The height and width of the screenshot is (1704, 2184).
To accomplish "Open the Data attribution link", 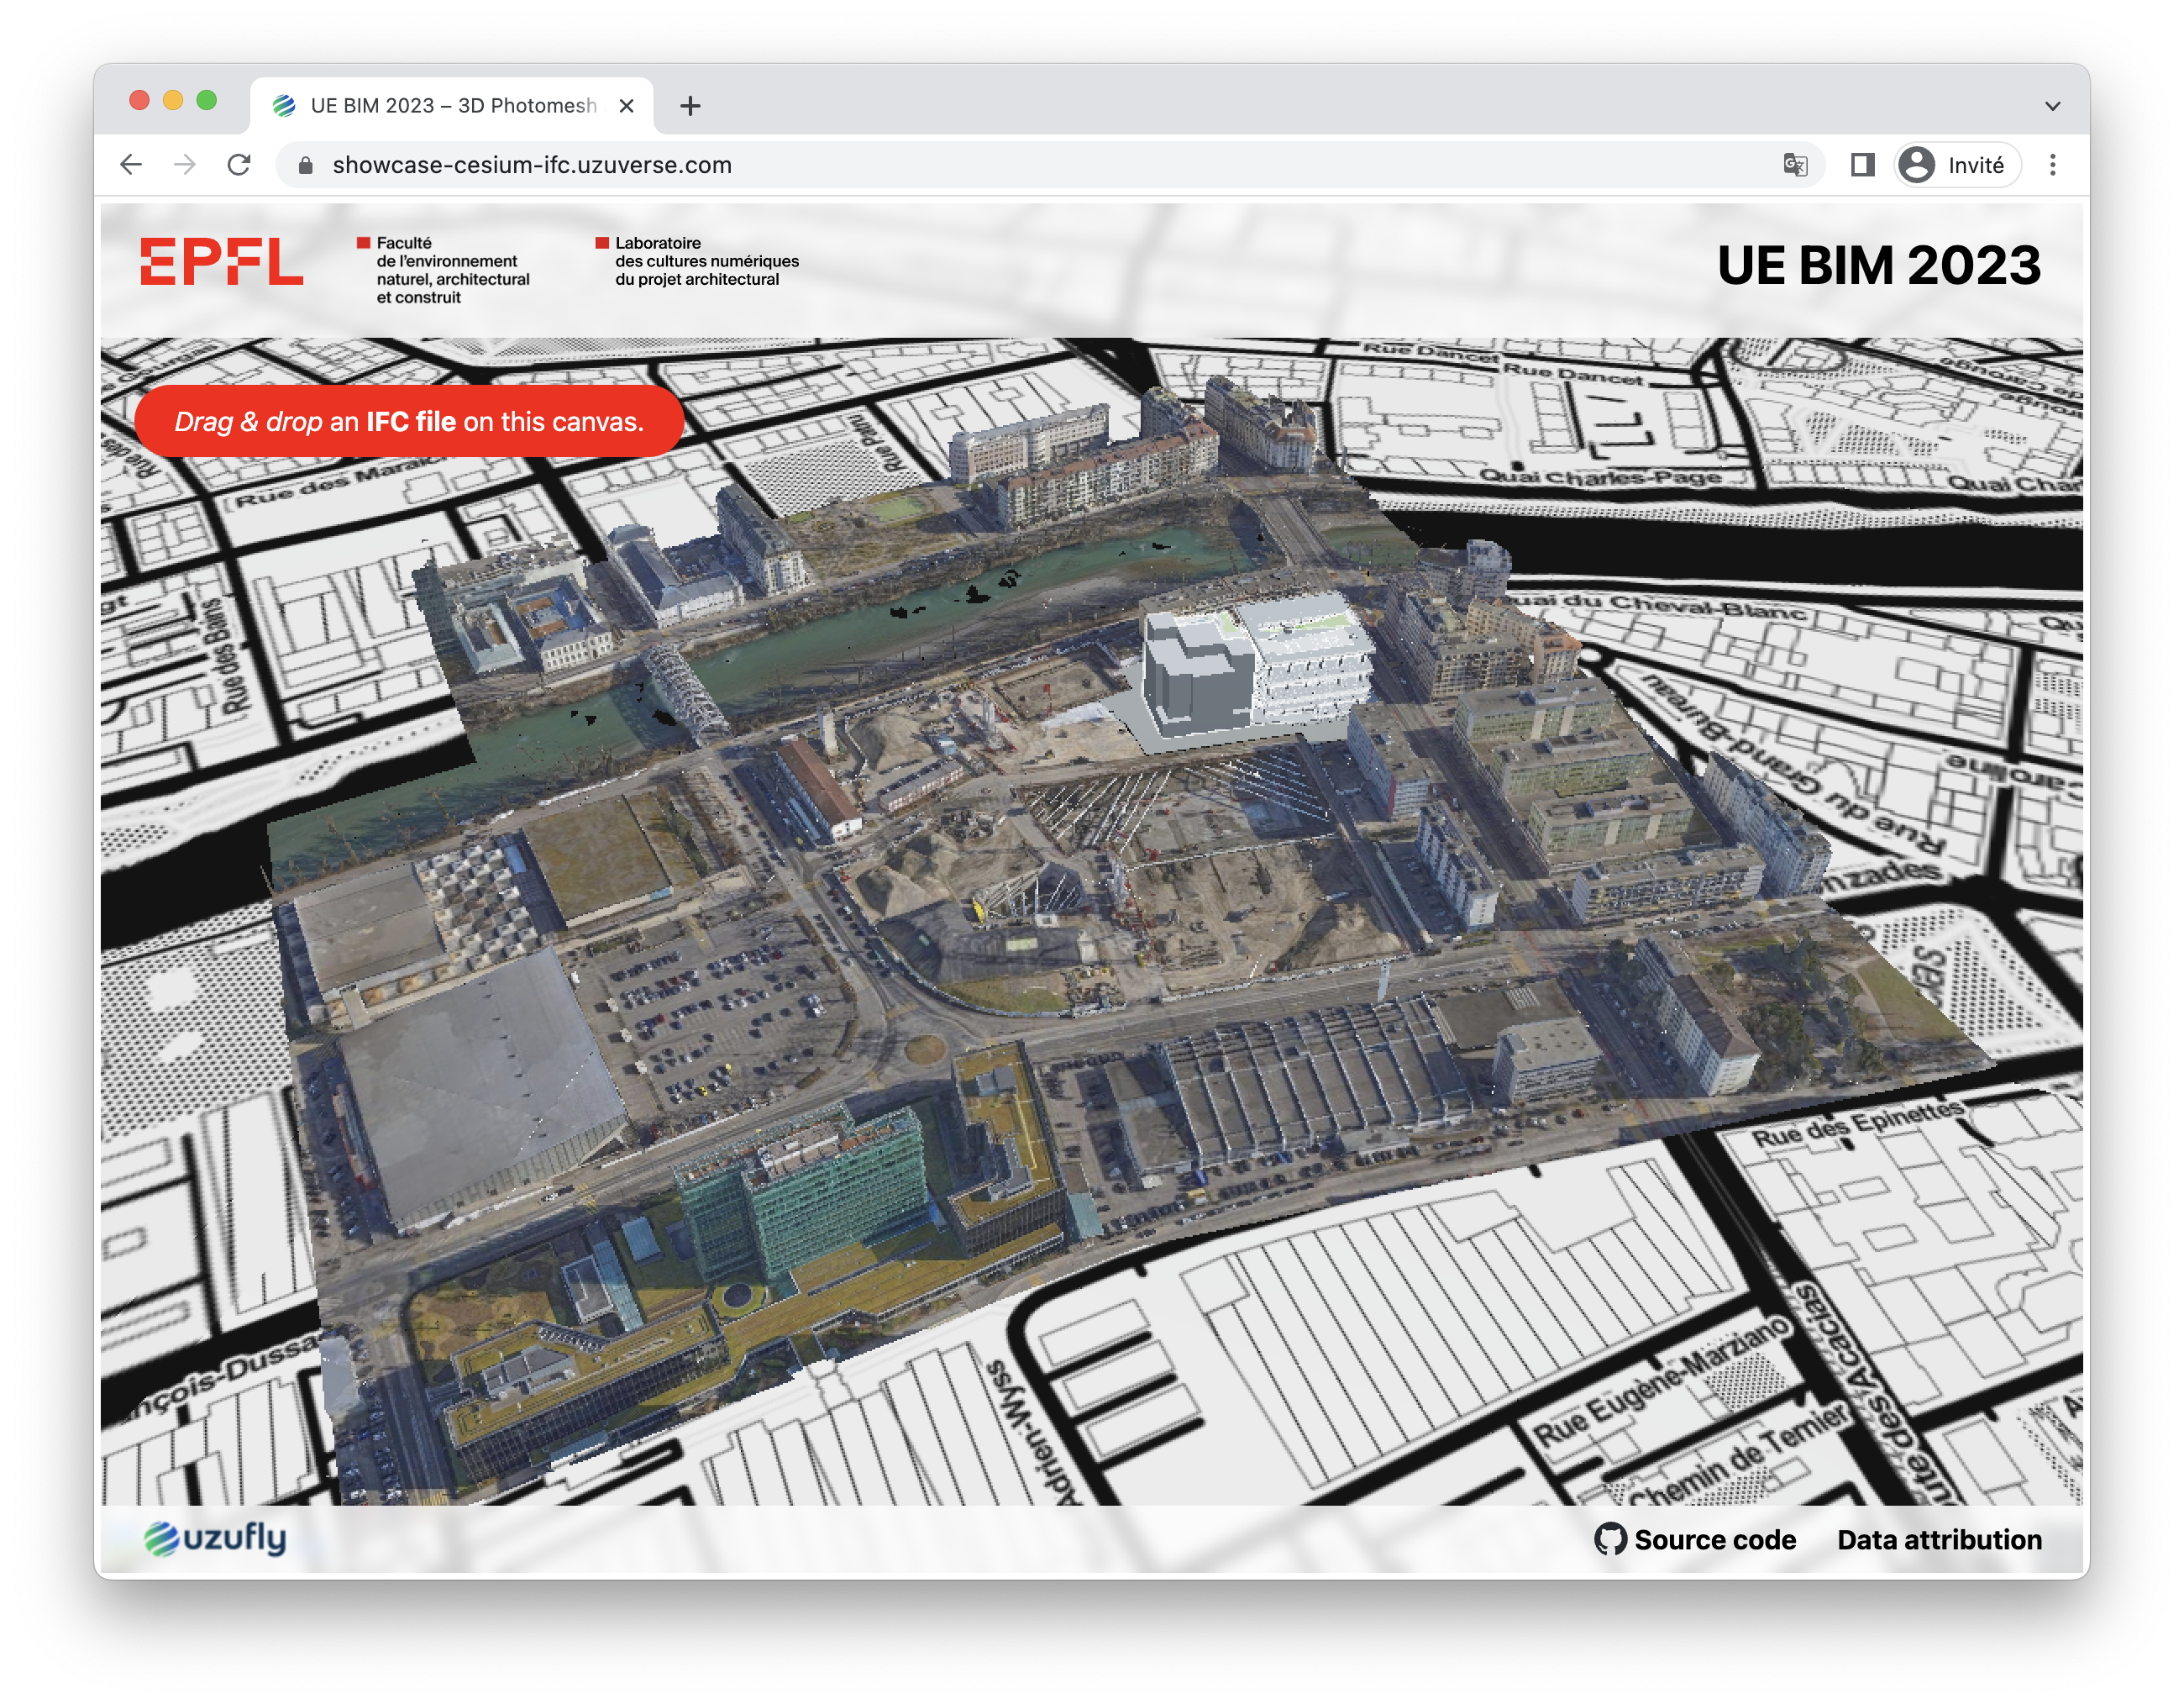I will pyautogui.click(x=1940, y=1540).
